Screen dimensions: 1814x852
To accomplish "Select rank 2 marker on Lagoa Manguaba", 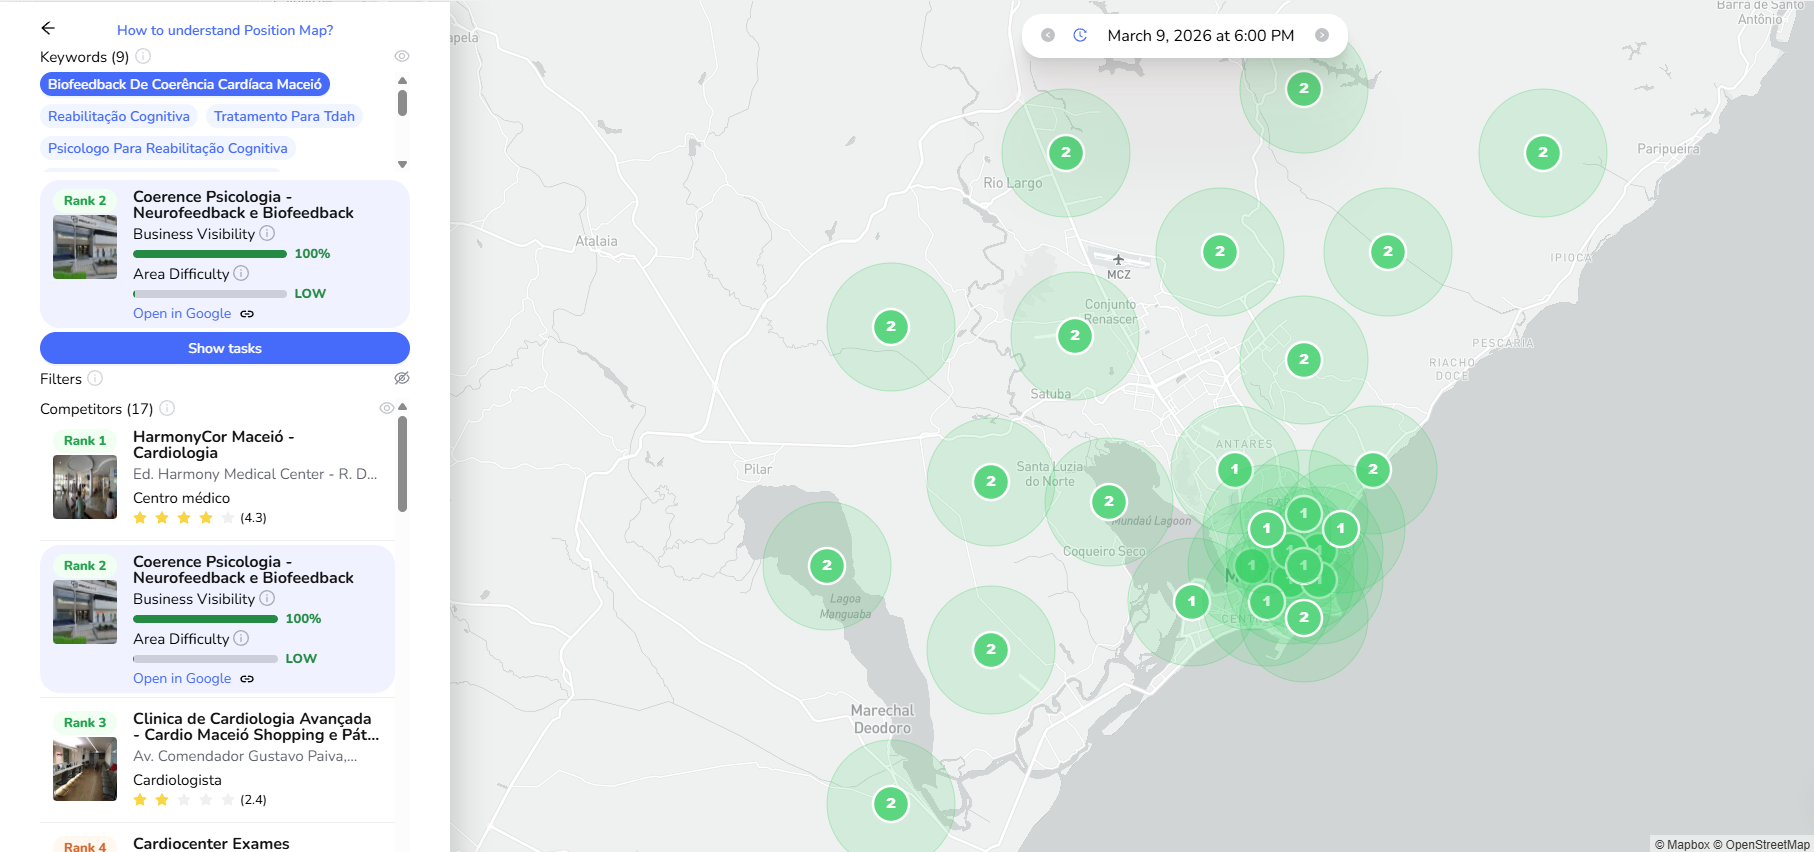I will coord(827,566).
